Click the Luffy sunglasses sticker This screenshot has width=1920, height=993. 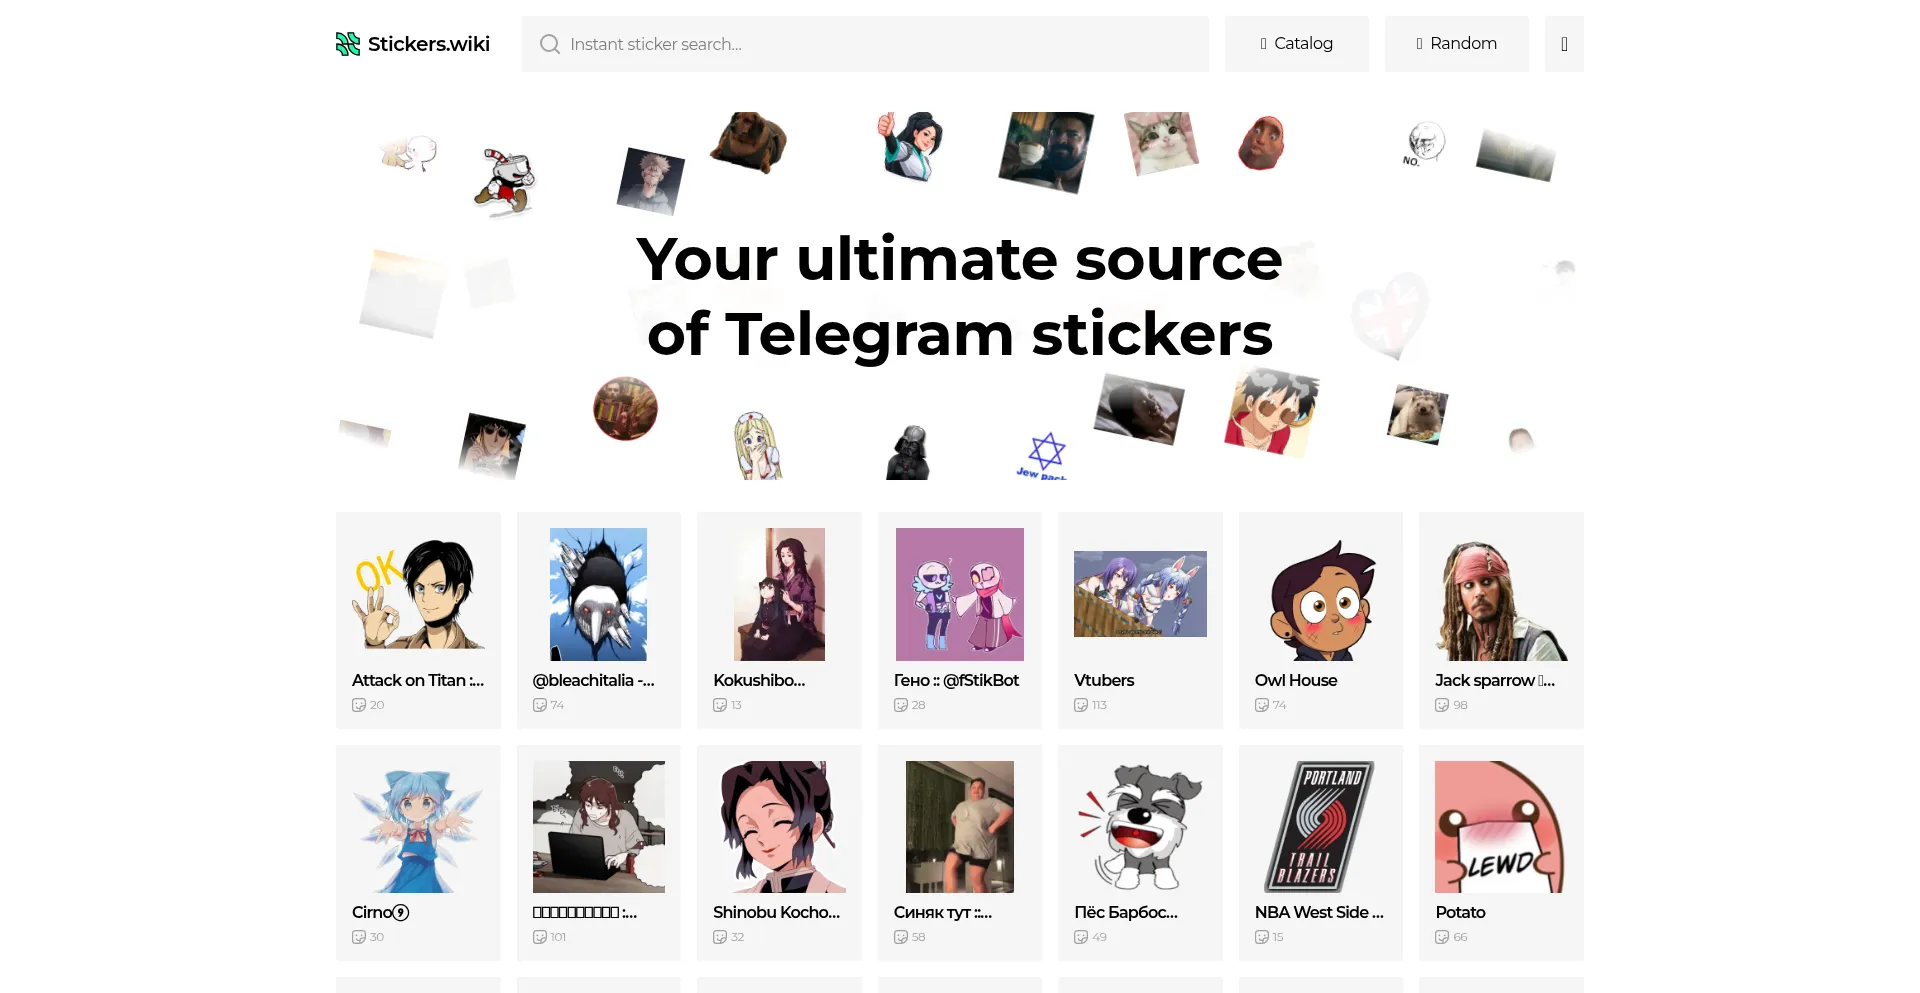point(1271,411)
